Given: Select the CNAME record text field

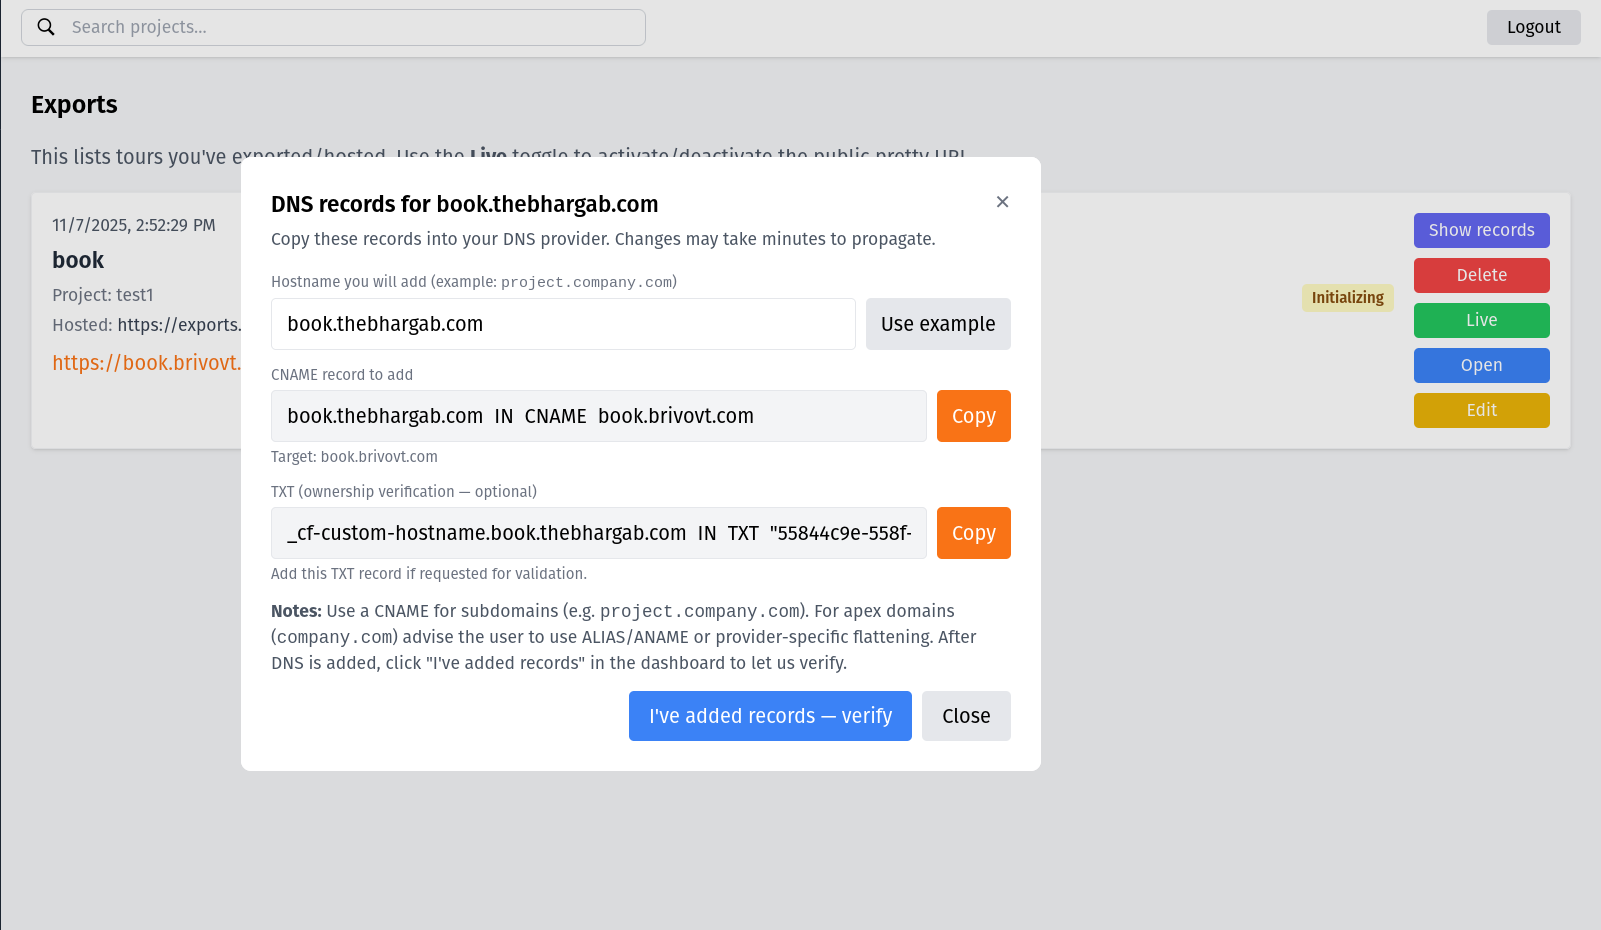Looking at the screenshot, I should click(x=598, y=415).
